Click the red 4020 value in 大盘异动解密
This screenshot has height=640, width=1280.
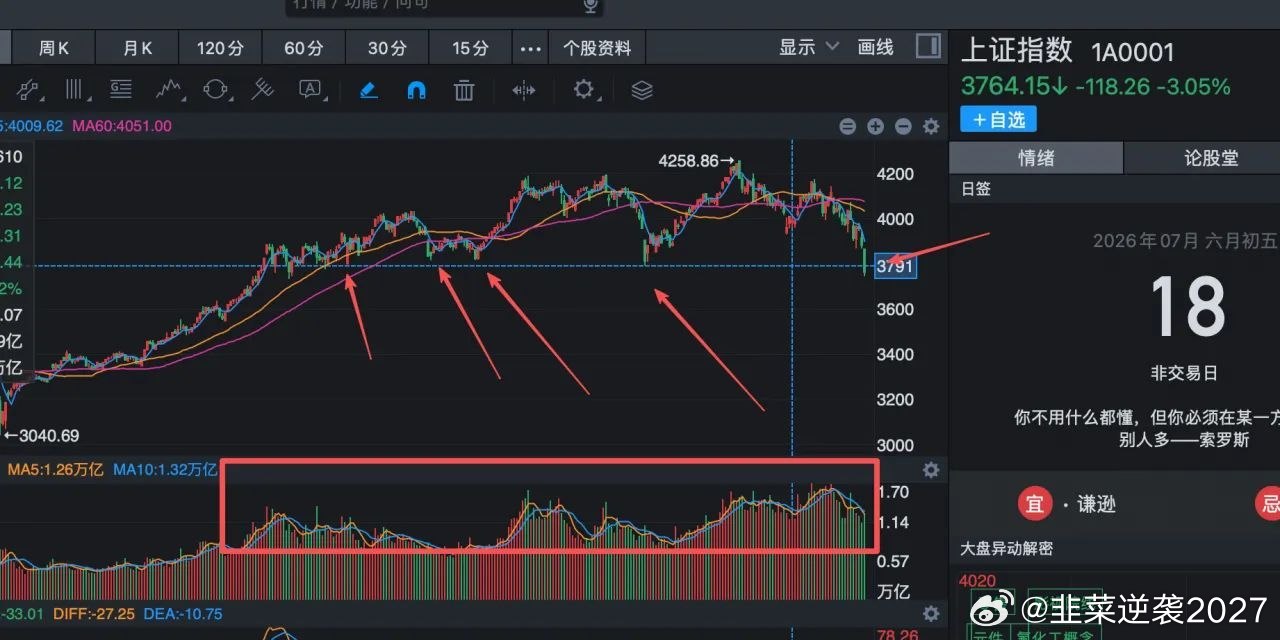tap(976, 581)
